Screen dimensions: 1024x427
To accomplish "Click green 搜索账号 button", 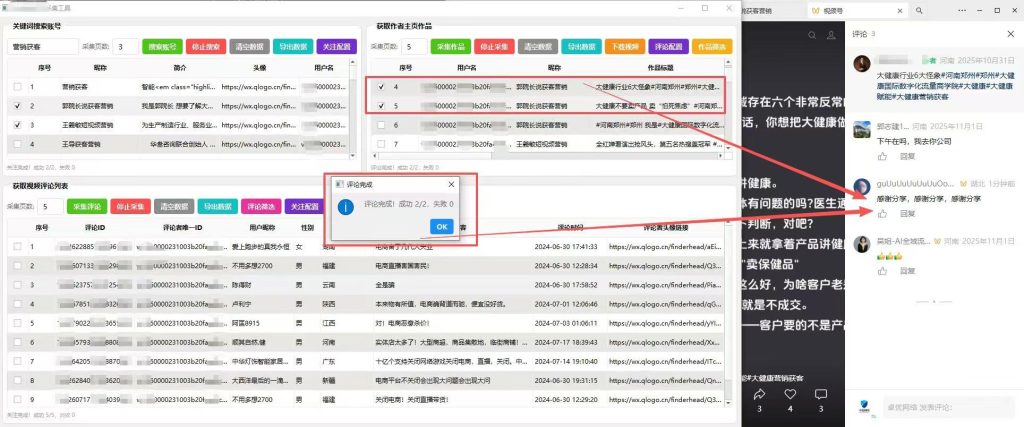I will (x=162, y=46).
